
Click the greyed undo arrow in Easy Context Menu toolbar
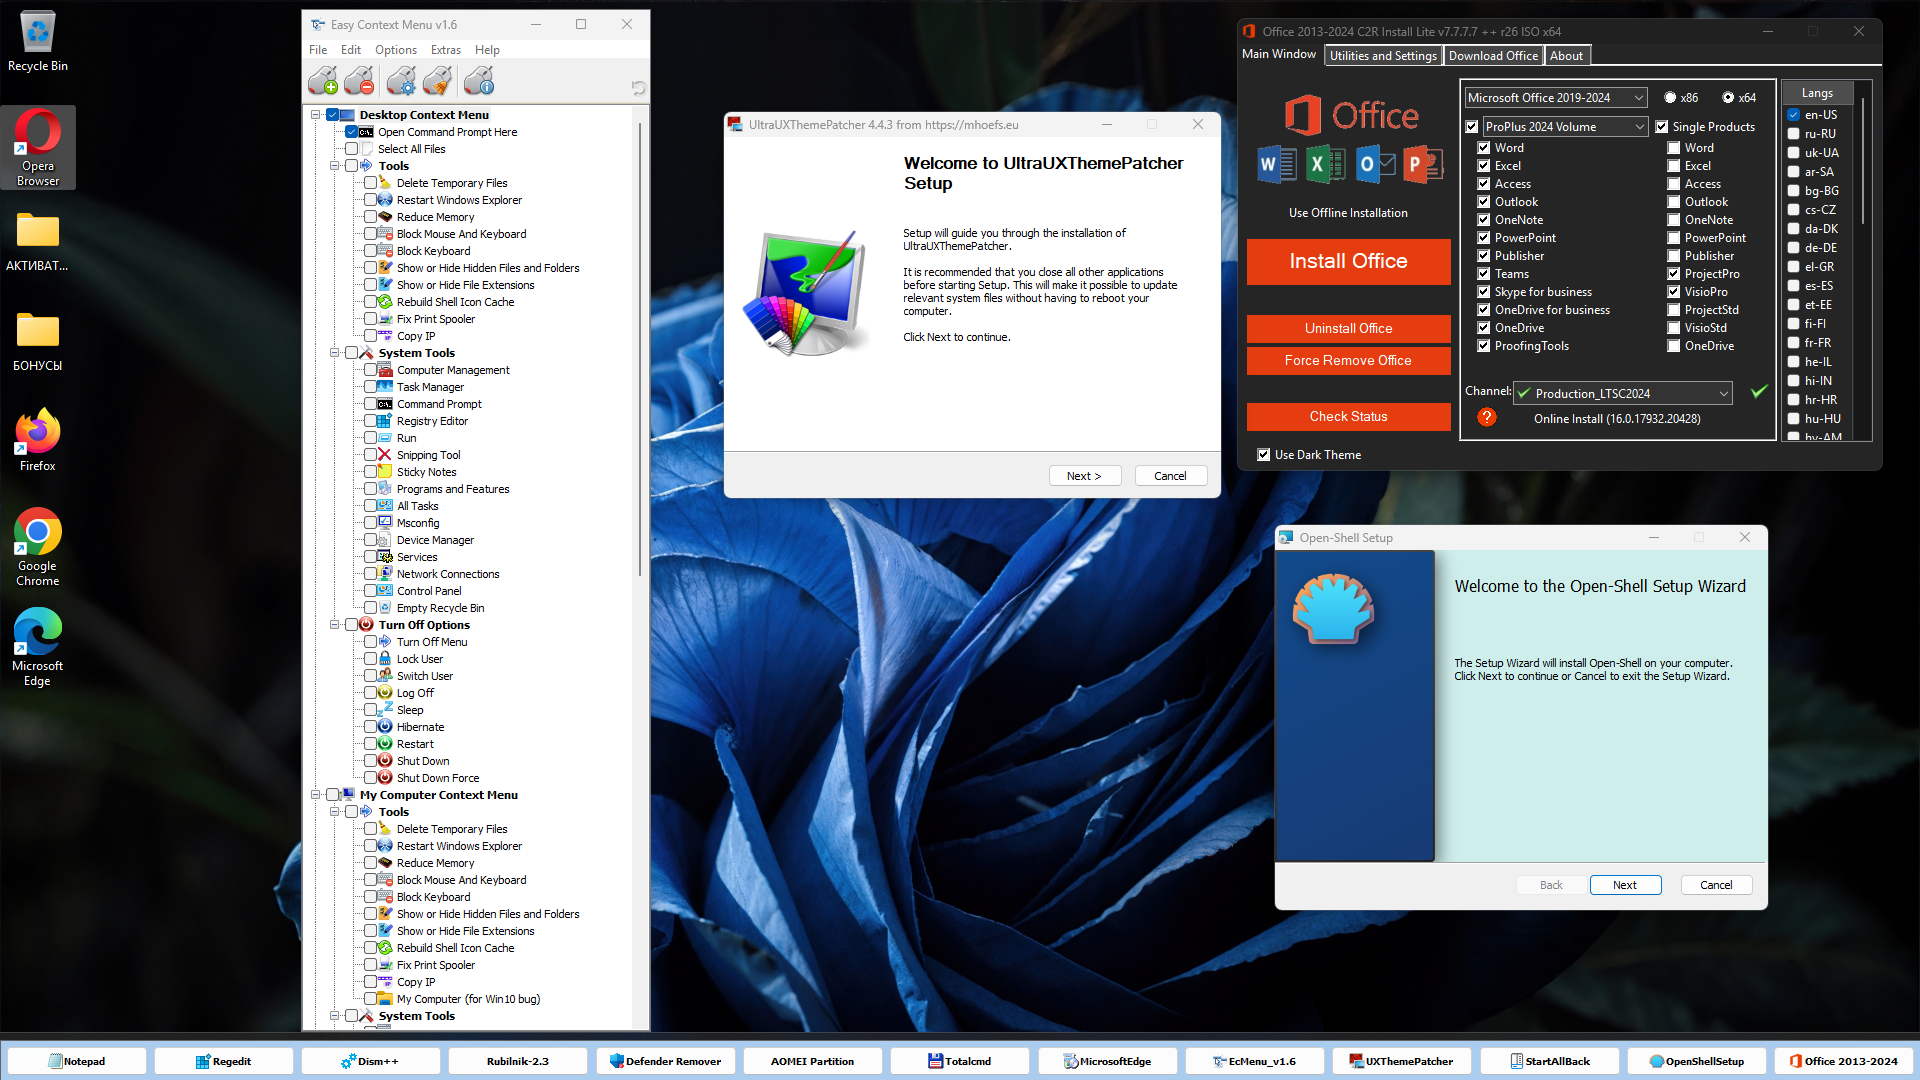[638, 88]
